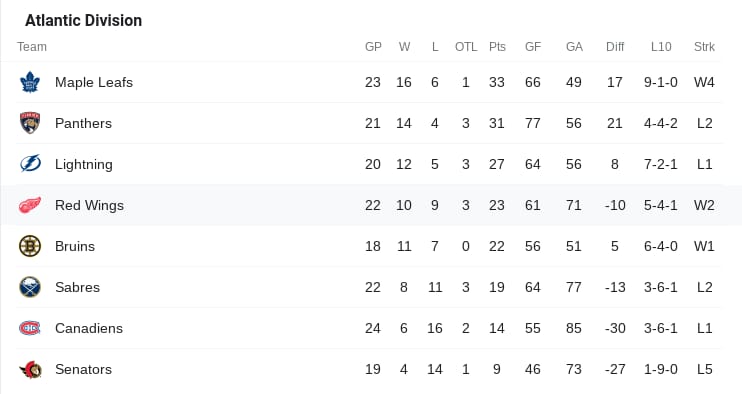This screenshot has width=742, height=394.
Task: Click the Strk column header
Action: [704, 47]
